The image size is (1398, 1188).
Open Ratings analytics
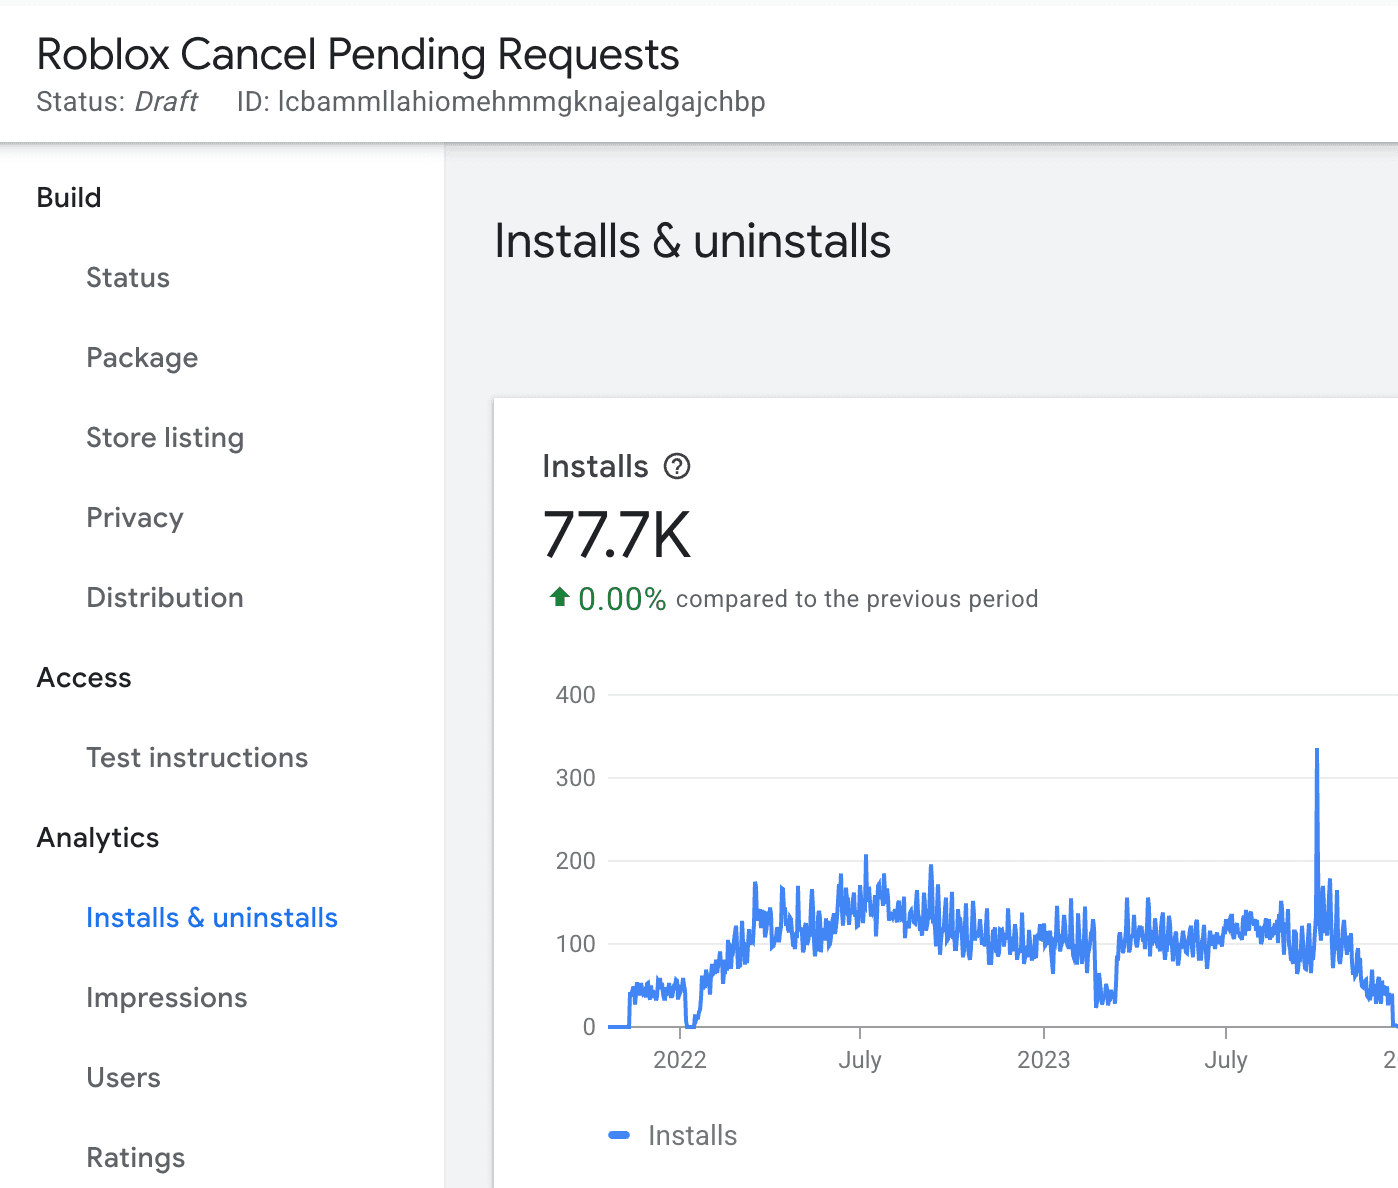136,1157
